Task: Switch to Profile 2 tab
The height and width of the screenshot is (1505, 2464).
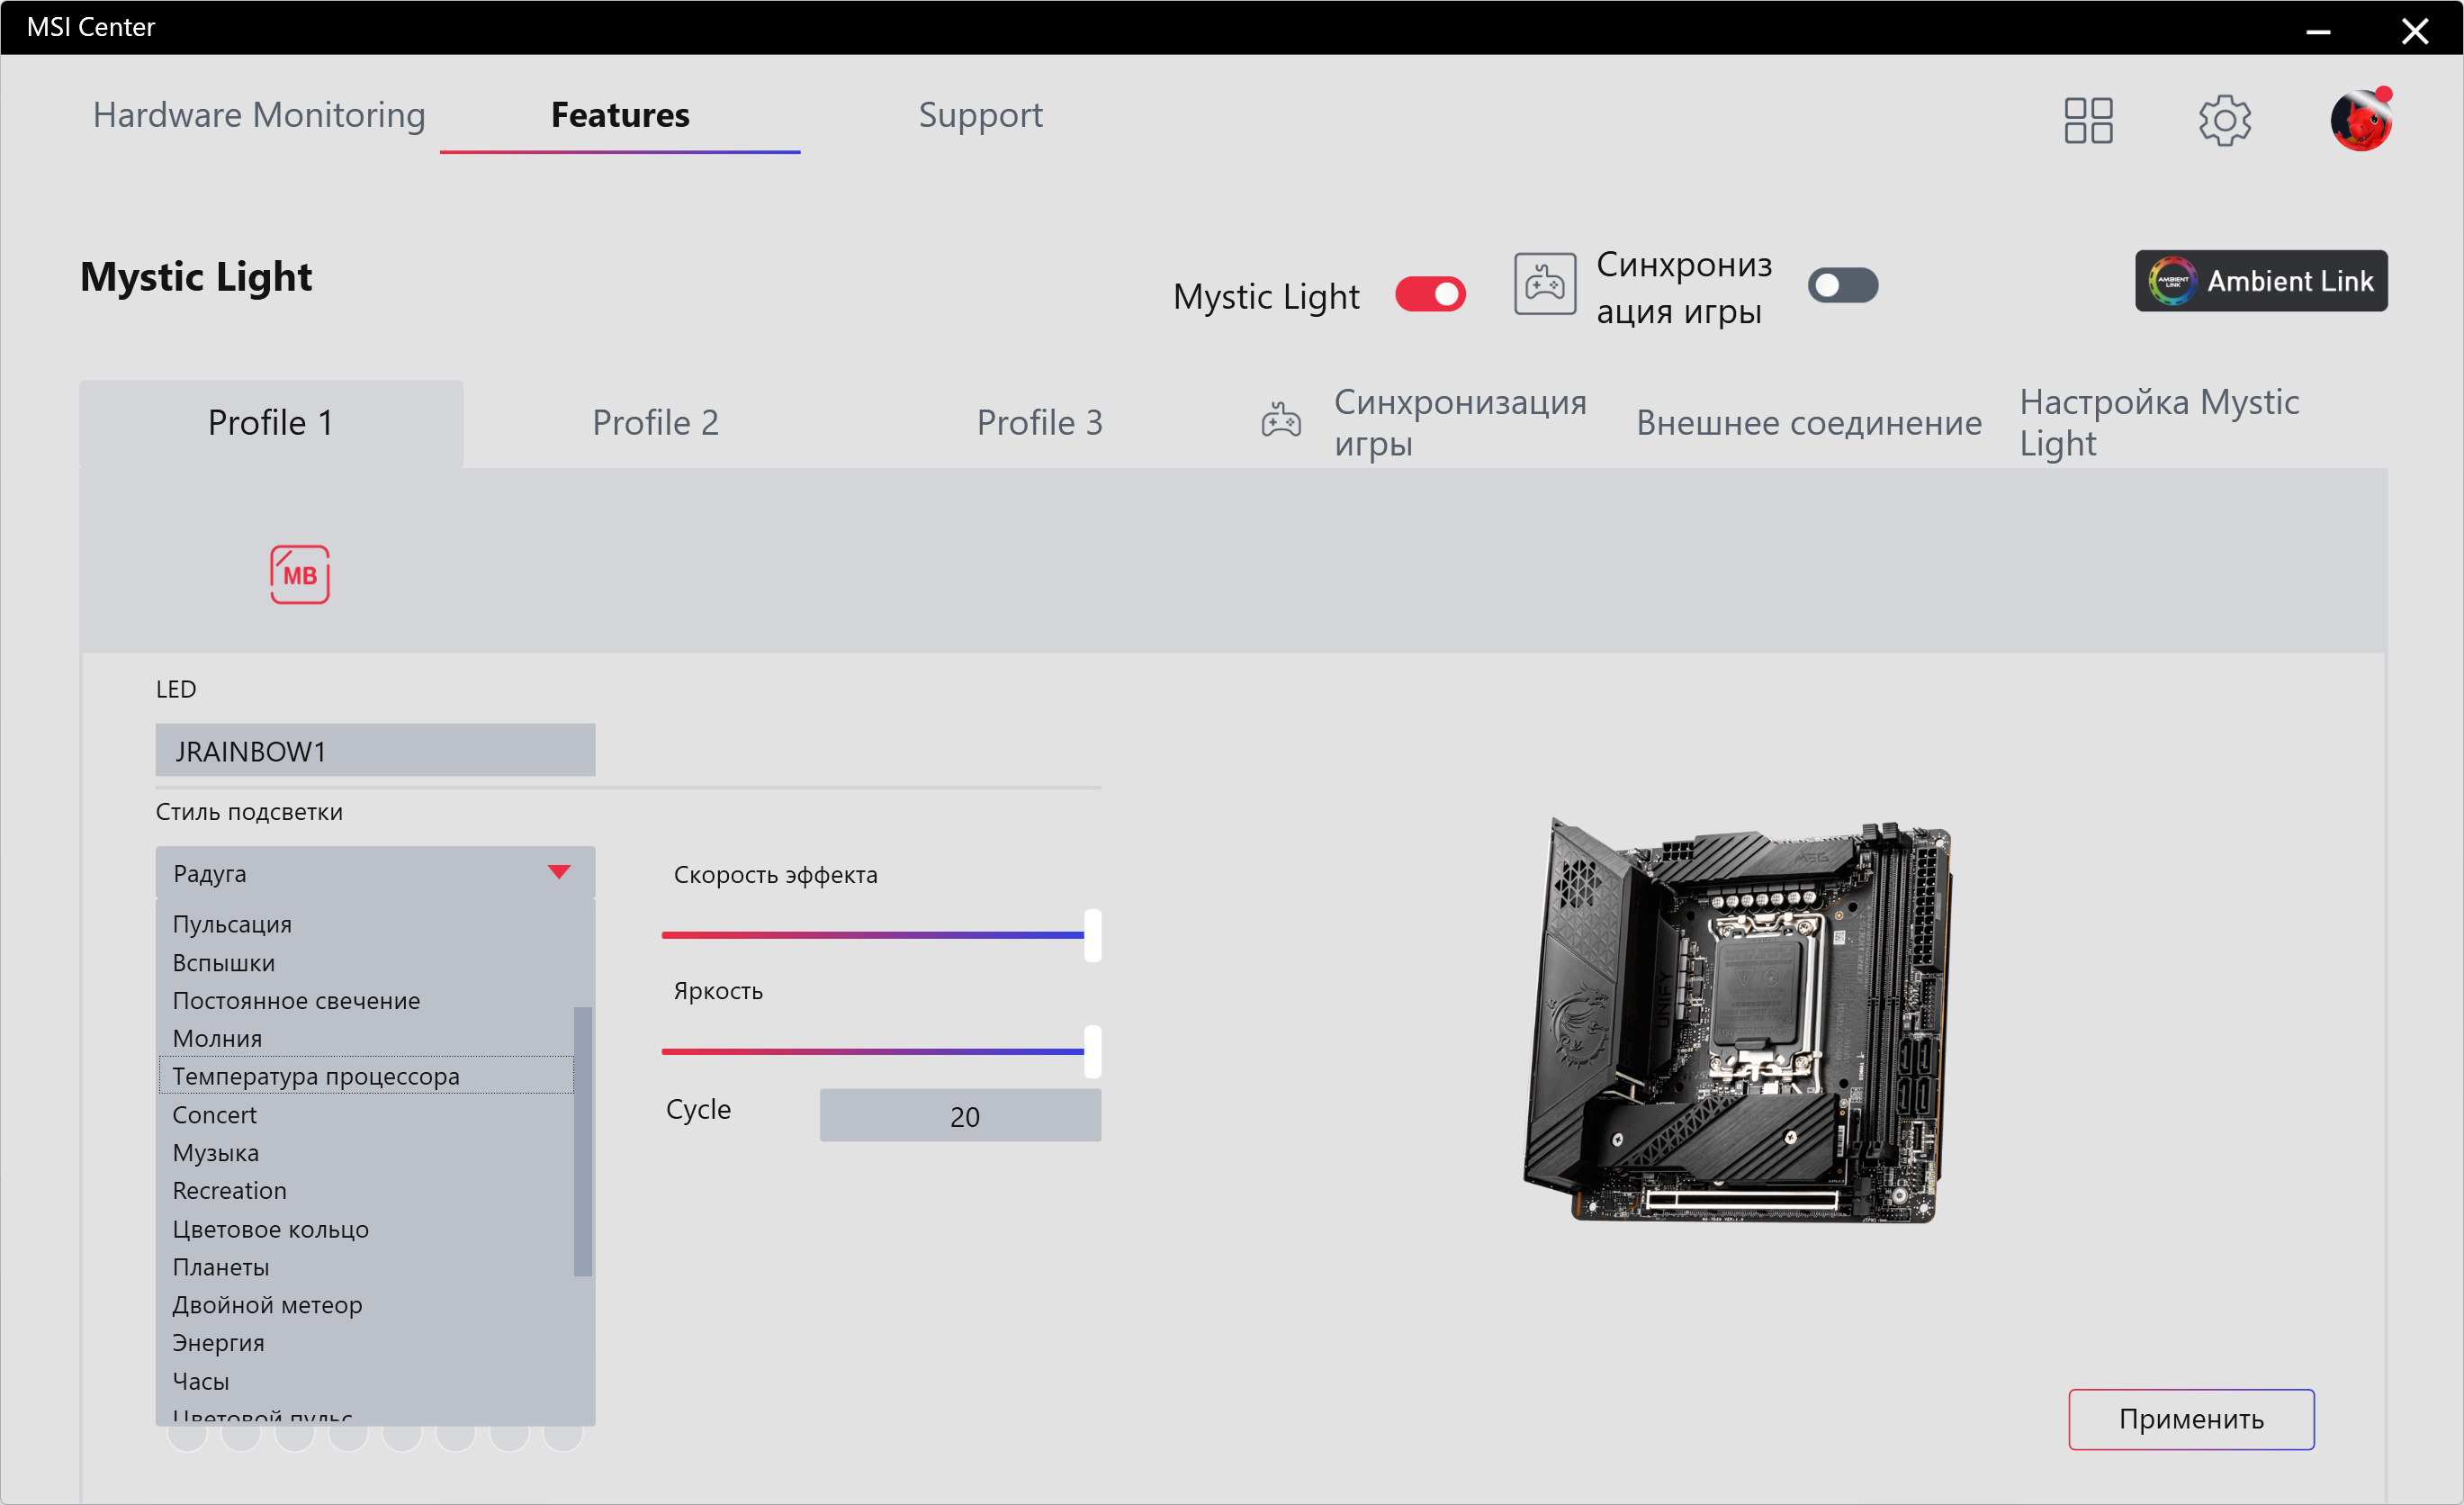Action: 655,422
